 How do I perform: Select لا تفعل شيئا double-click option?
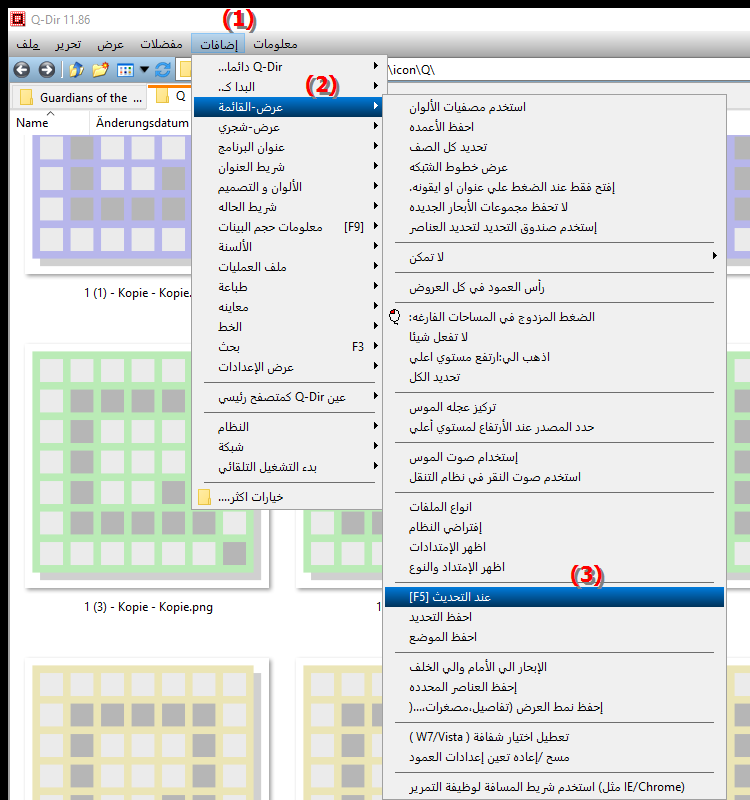pyautogui.click(x=554, y=337)
